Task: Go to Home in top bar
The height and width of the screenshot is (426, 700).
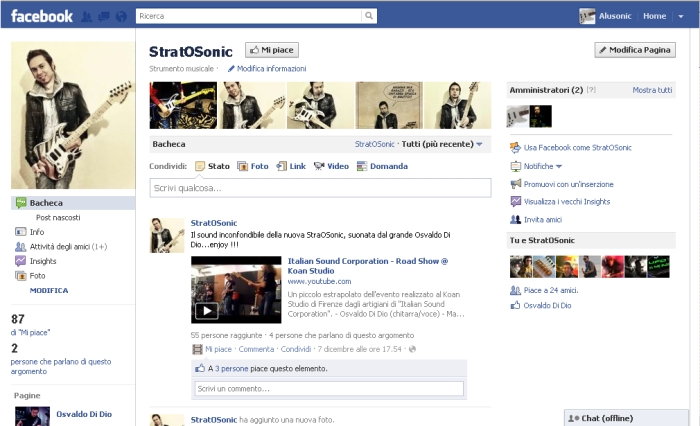Action: click(x=654, y=16)
